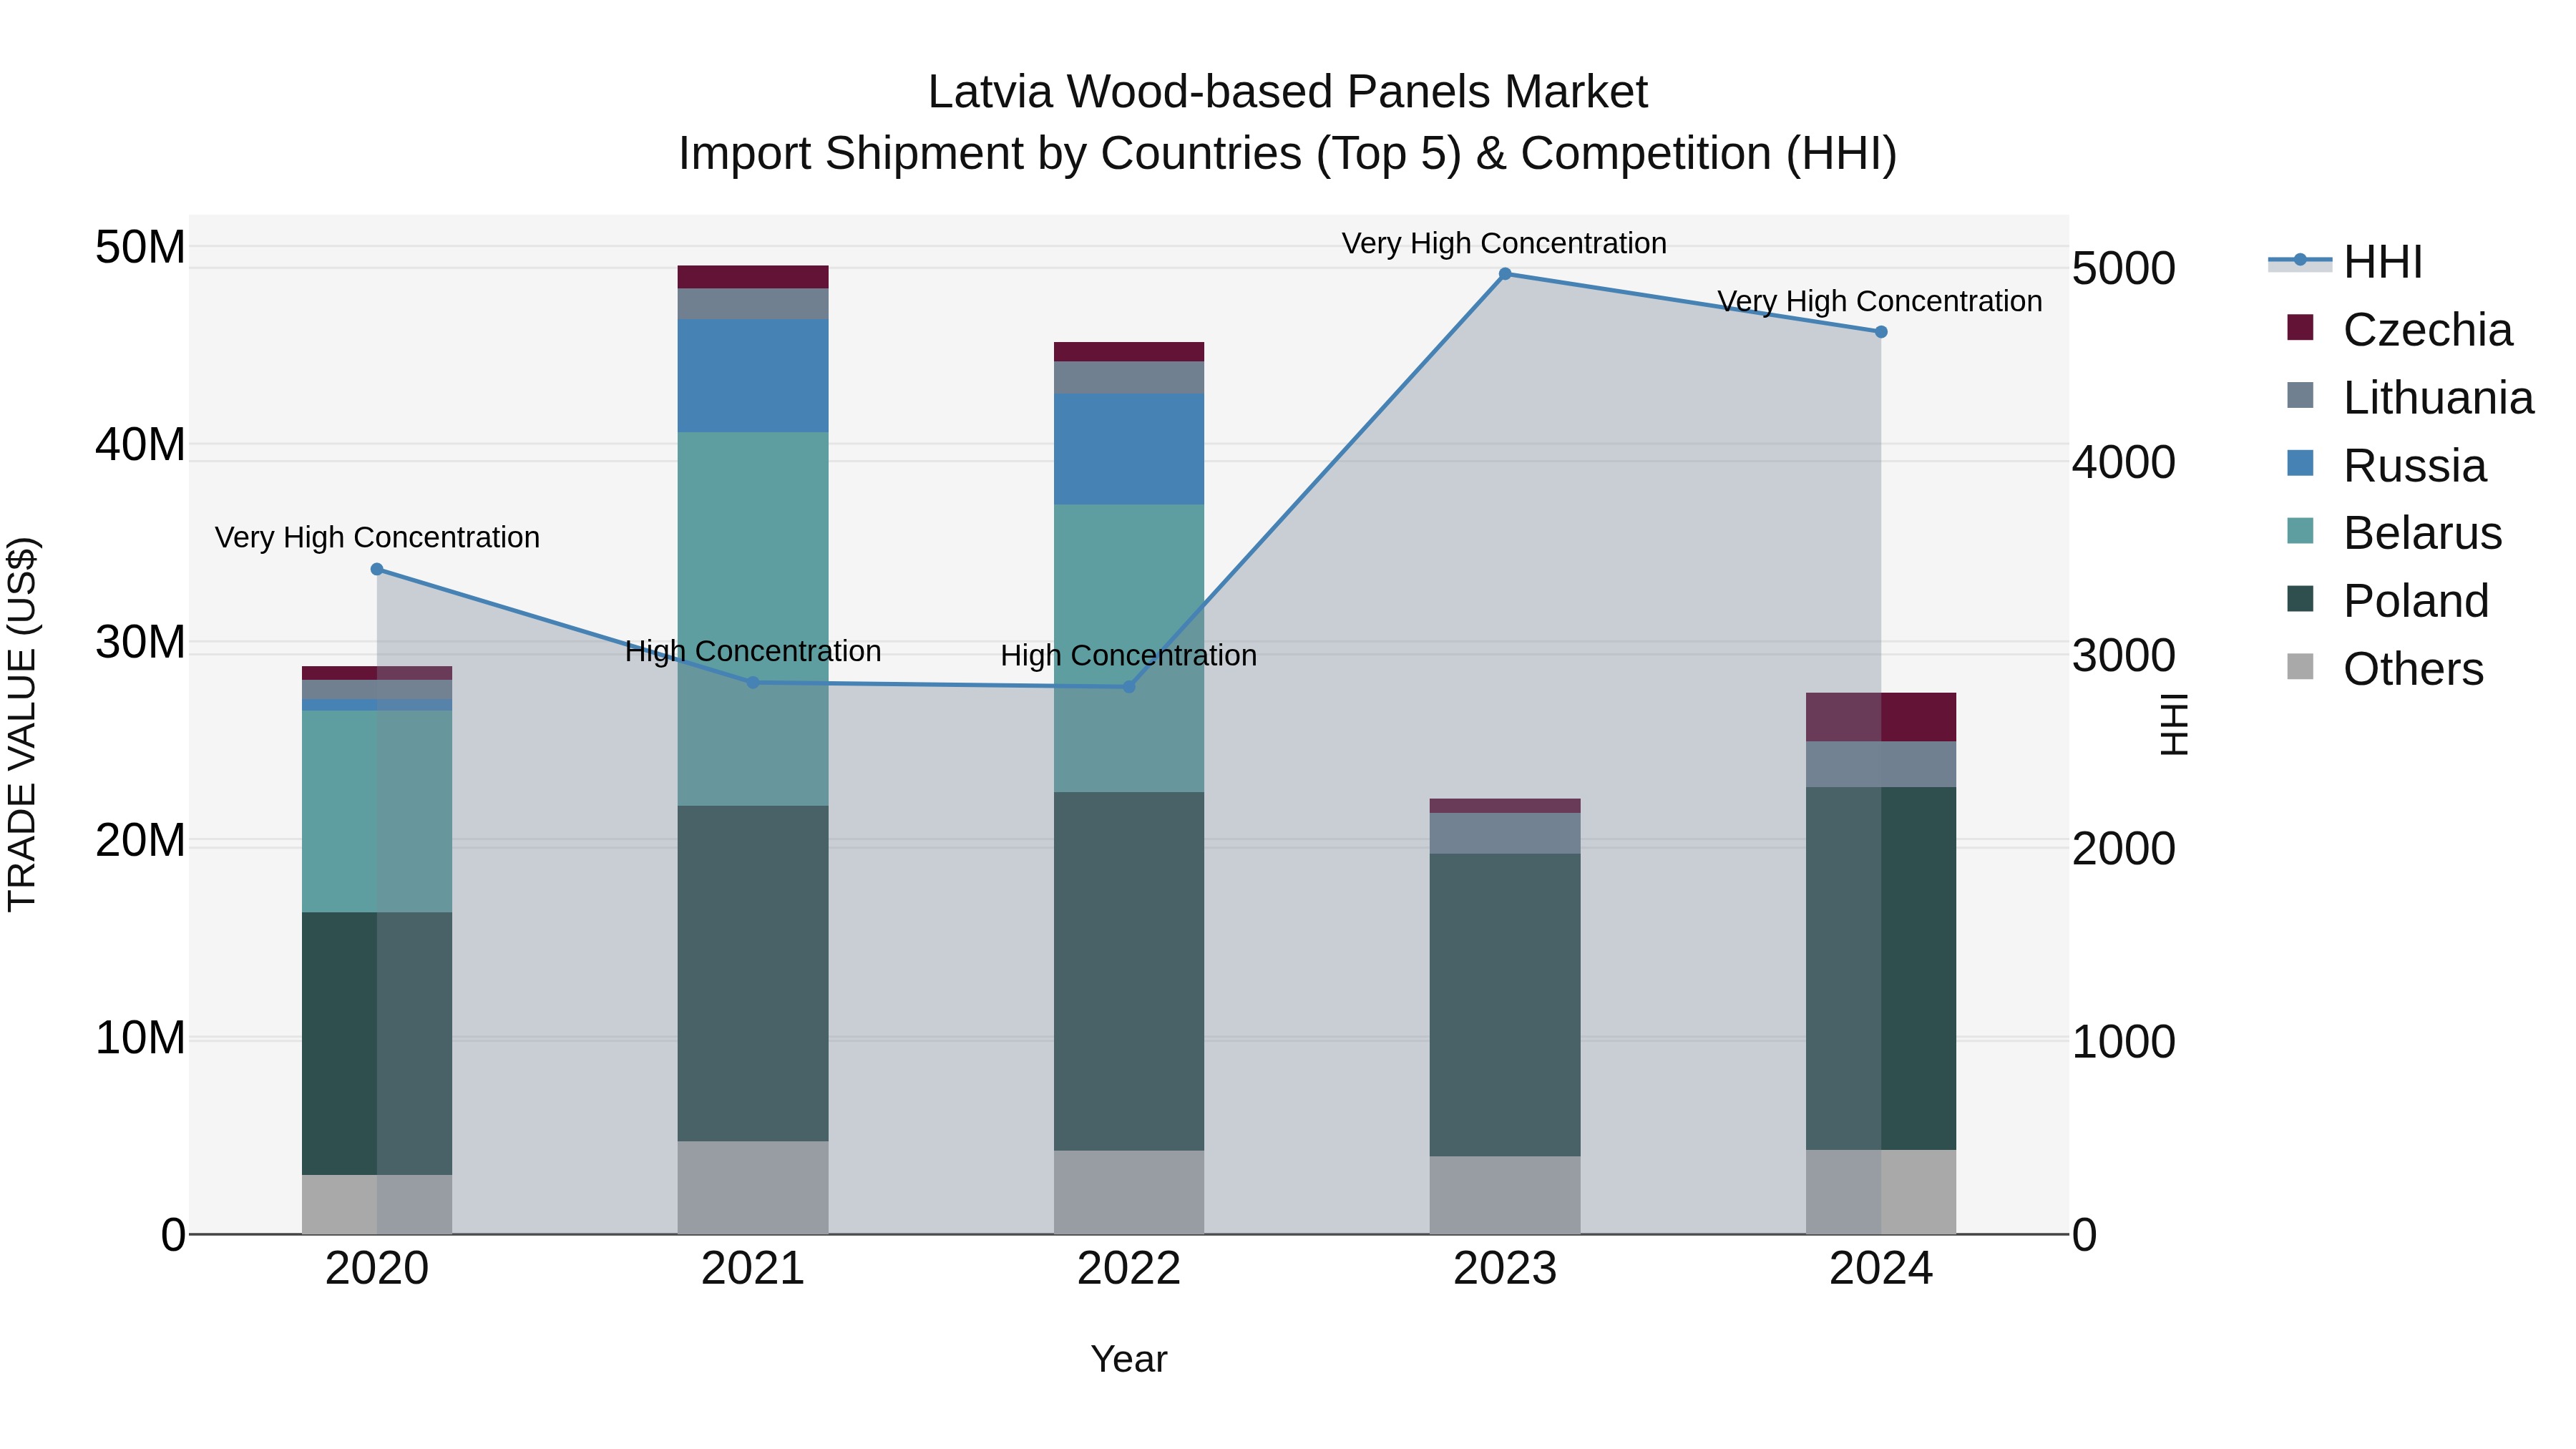Click the 2021 High Concentration annotation
Screen dimensions: 2576x1449
[x=753, y=651]
